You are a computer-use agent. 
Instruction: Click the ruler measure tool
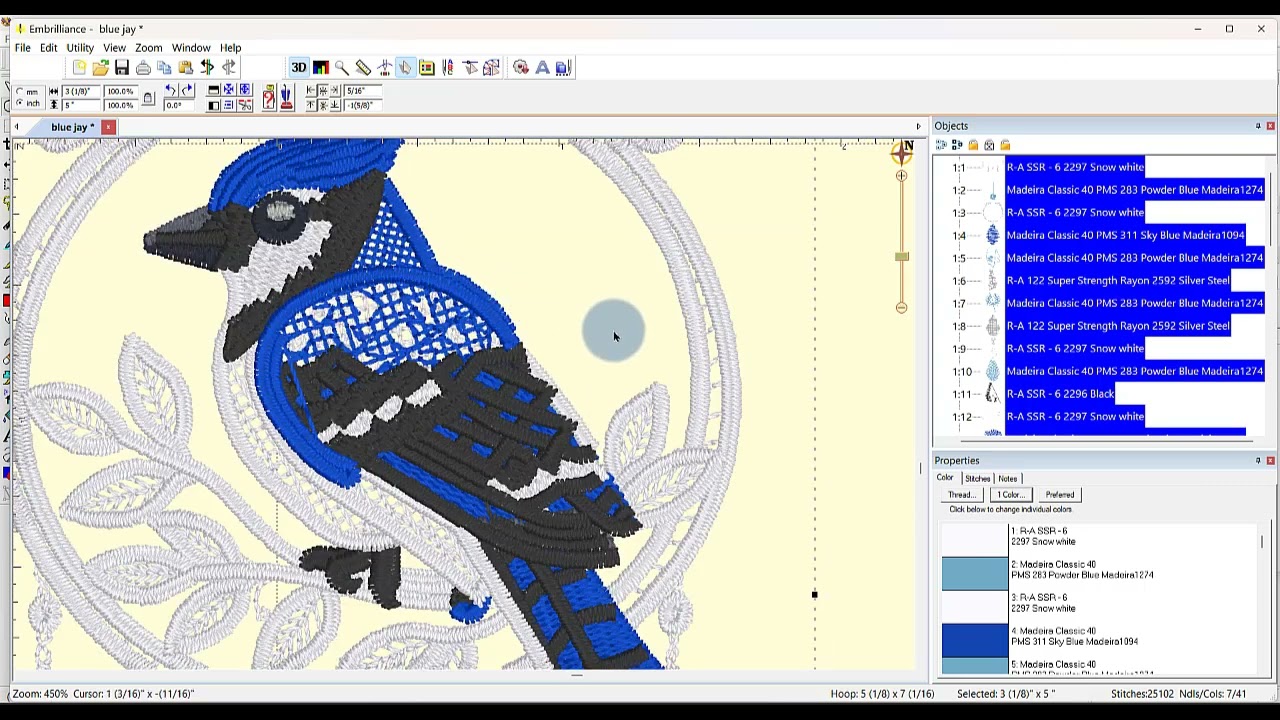tap(363, 67)
